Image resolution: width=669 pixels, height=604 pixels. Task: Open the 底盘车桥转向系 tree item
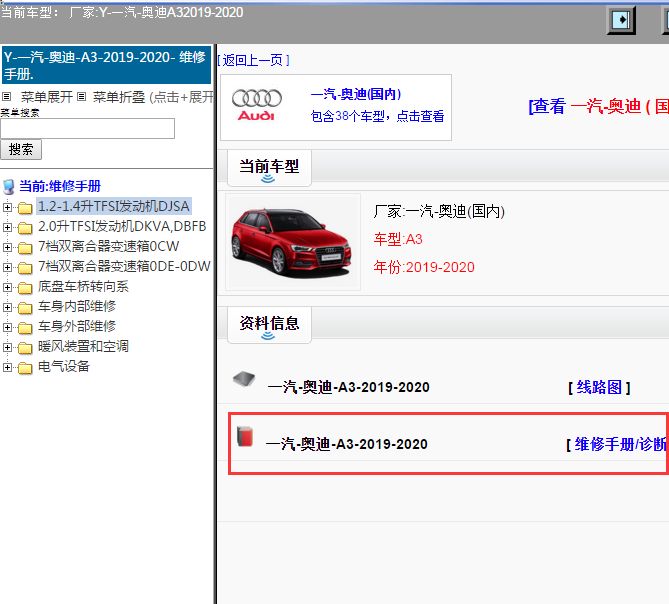coord(83,286)
